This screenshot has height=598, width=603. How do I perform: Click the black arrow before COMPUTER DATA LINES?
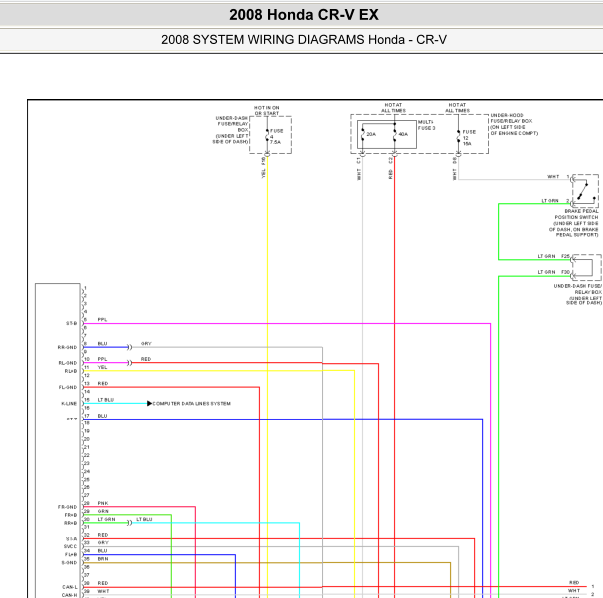(x=150, y=403)
